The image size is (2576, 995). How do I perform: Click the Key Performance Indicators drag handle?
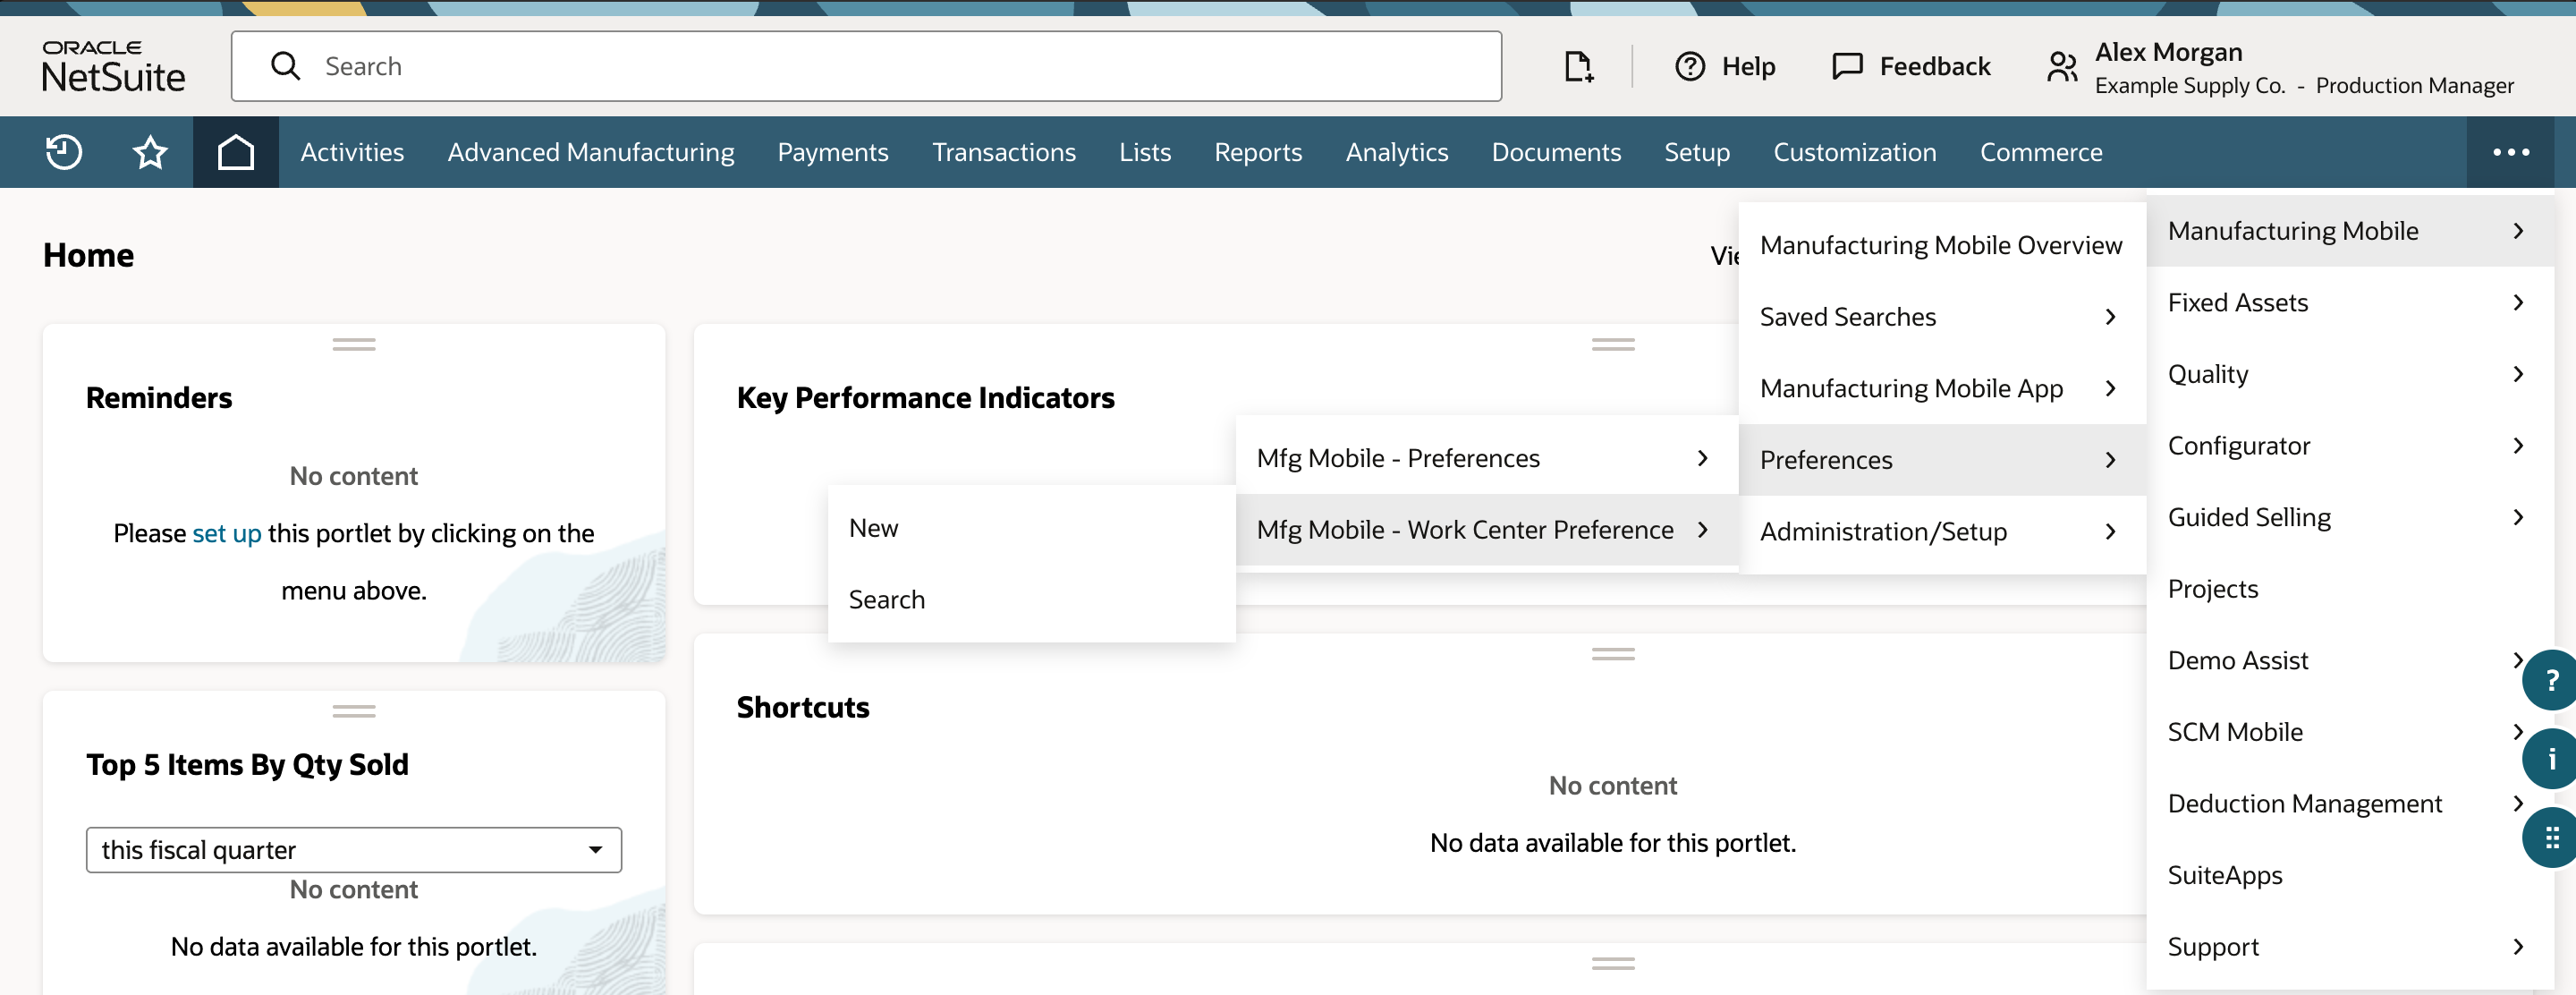(x=1613, y=344)
